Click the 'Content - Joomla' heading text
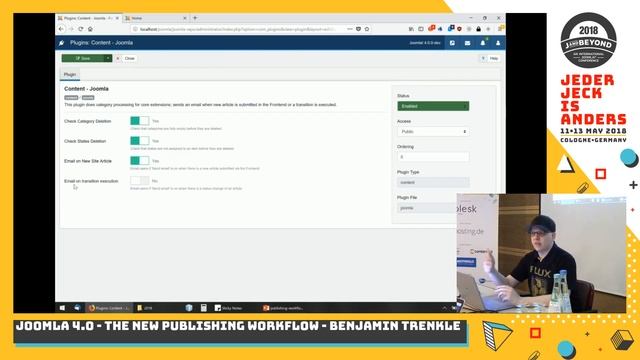This screenshot has width=640, height=360. pos(86,89)
